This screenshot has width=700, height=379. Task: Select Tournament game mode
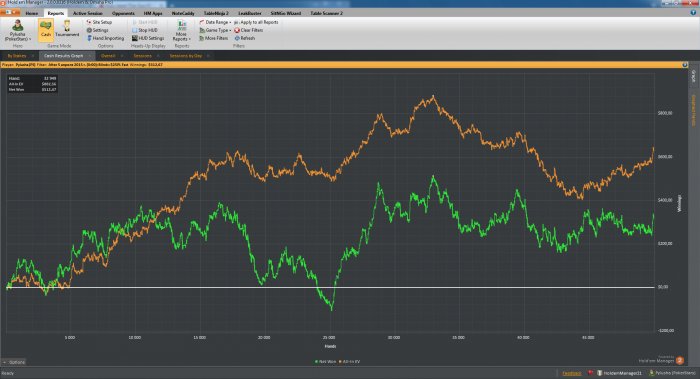click(x=67, y=29)
